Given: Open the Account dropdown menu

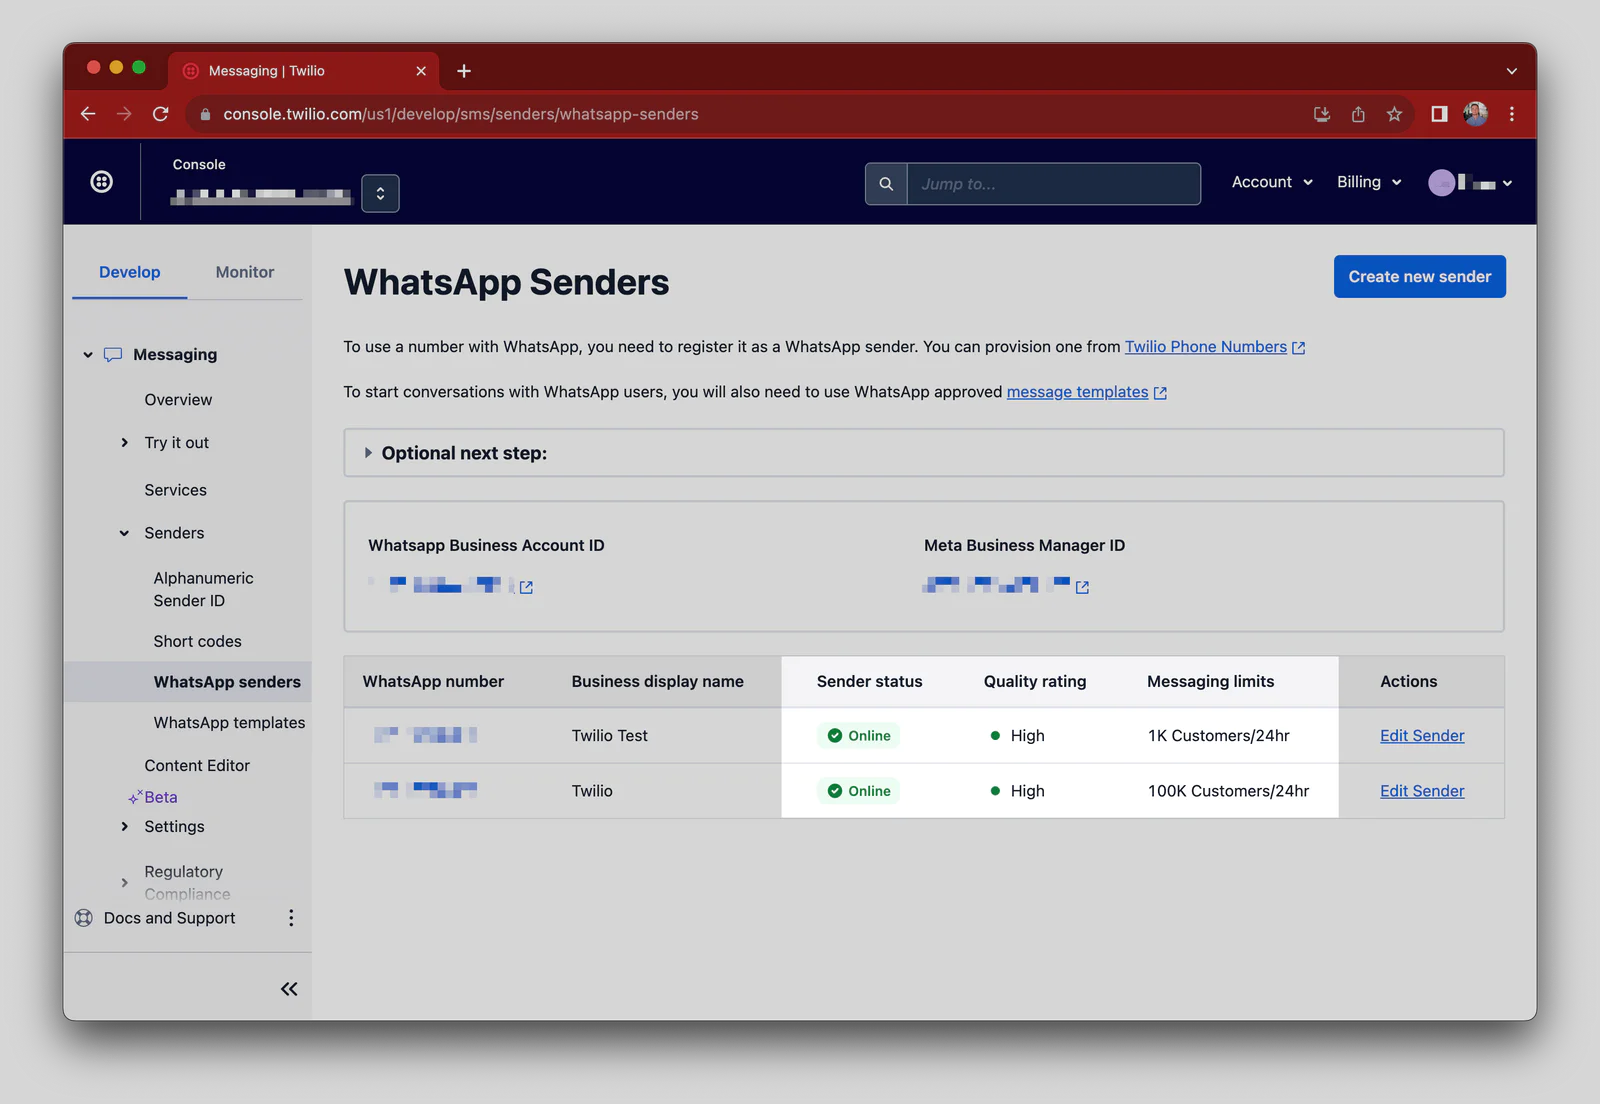Looking at the screenshot, I should 1272,182.
